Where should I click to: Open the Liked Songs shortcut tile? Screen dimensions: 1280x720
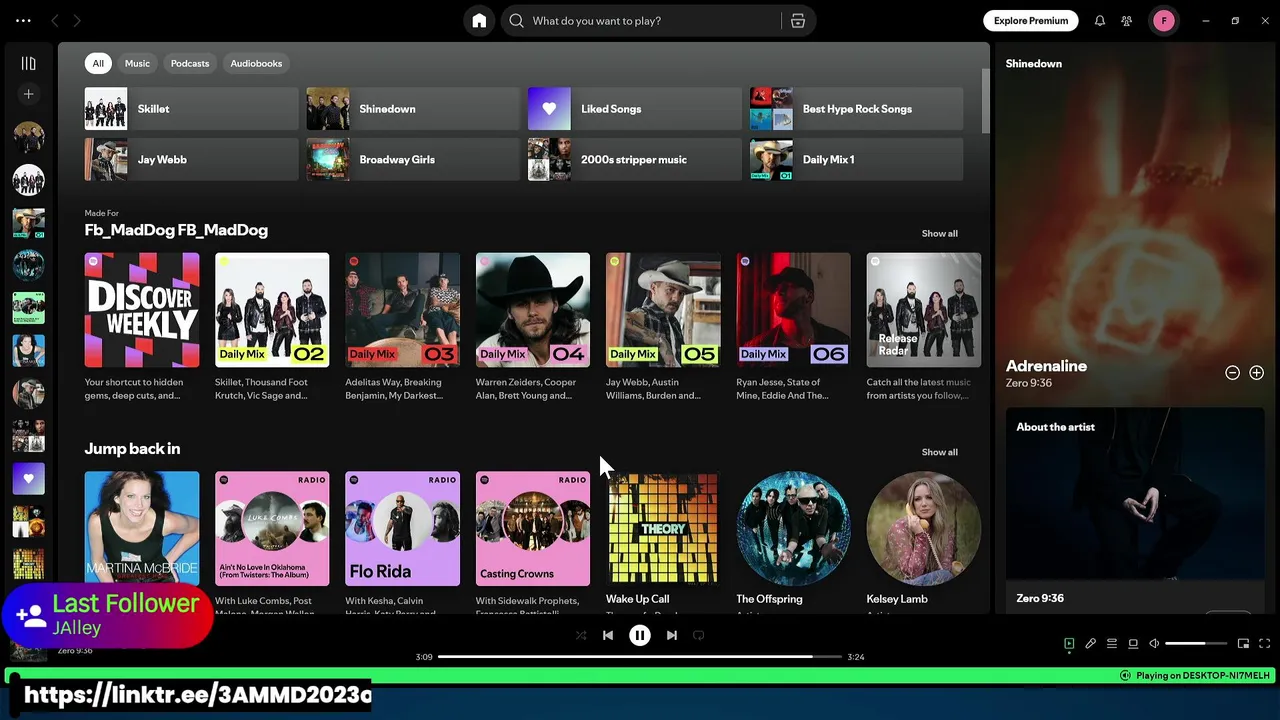coord(635,109)
